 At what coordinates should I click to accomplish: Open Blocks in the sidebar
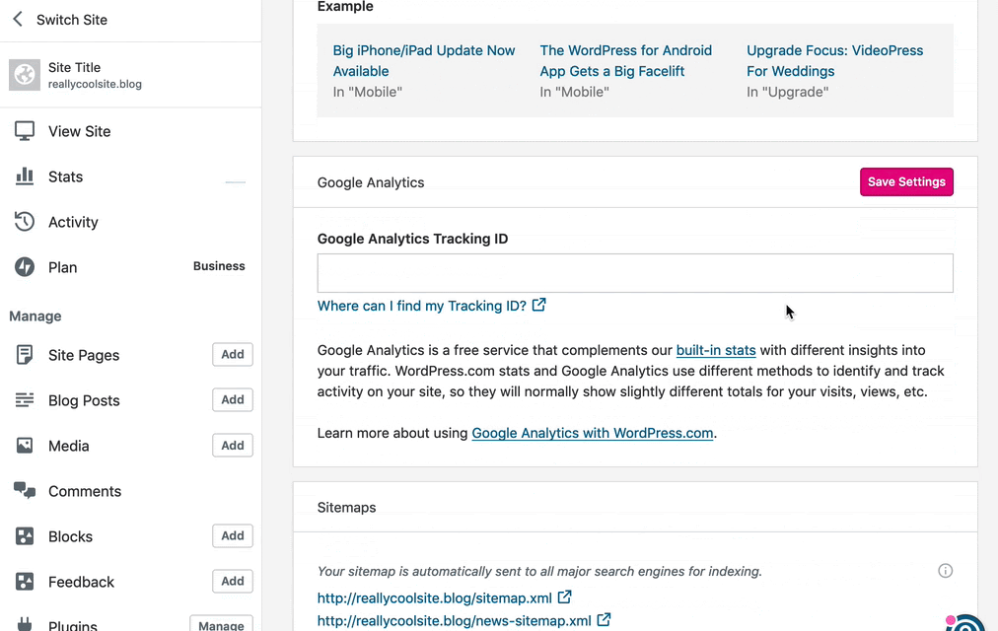point(70,536)
